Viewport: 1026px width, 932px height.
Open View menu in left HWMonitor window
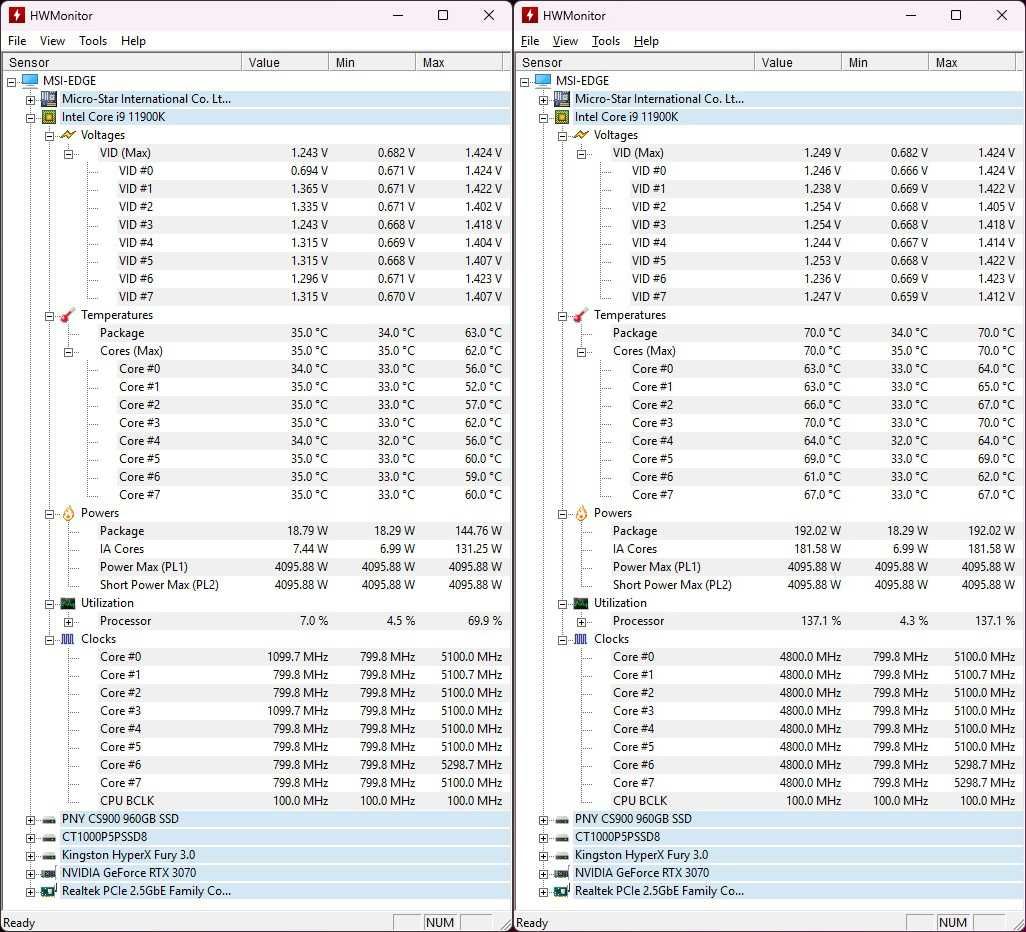[x=52, y=41]
